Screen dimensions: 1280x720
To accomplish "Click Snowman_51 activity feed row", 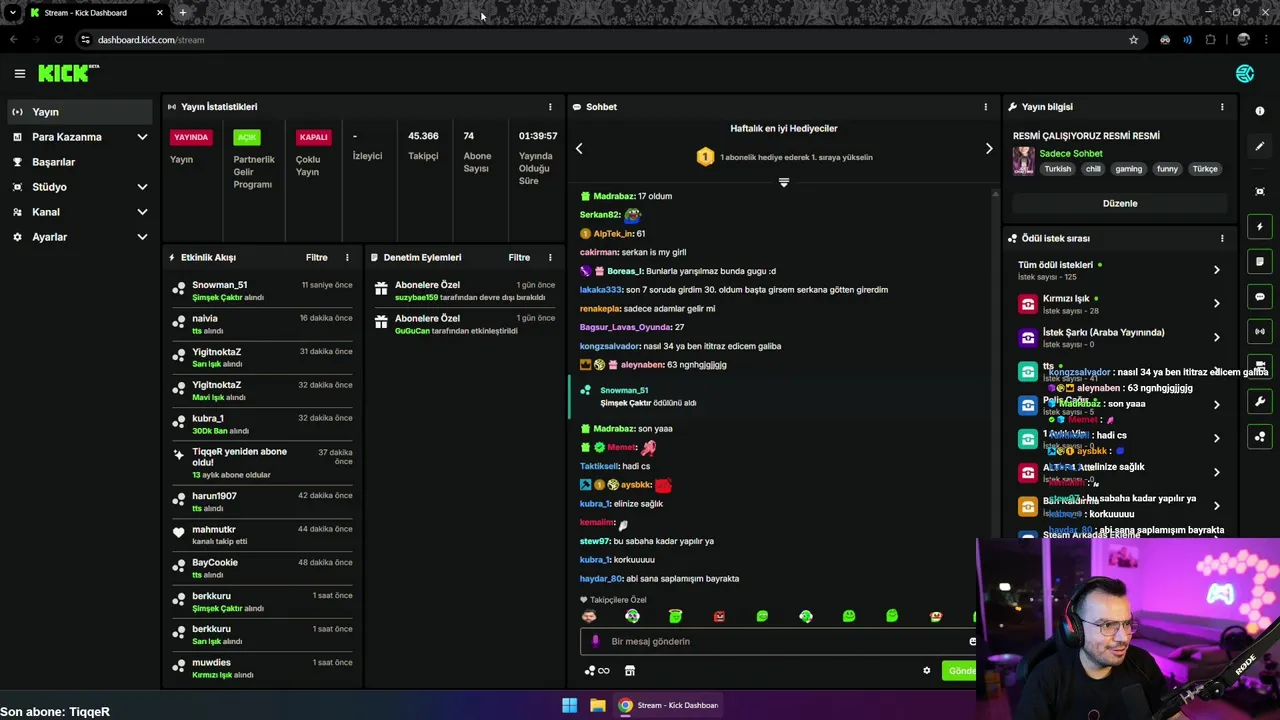I will pyautogui.click(x=262, y=291).
